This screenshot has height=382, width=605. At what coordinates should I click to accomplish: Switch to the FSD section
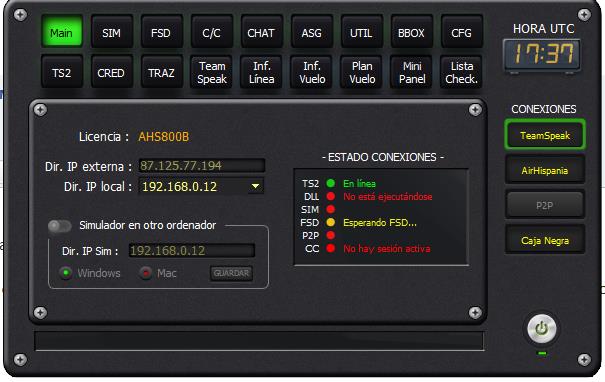pyautogui.click(x=161, y=32)
